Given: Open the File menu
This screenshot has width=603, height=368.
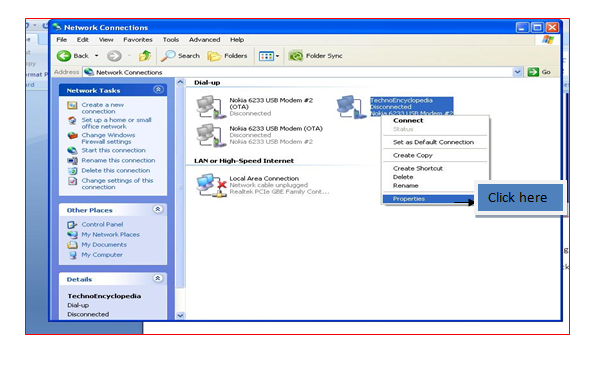Looking at the screenshot, I should 62,40.
